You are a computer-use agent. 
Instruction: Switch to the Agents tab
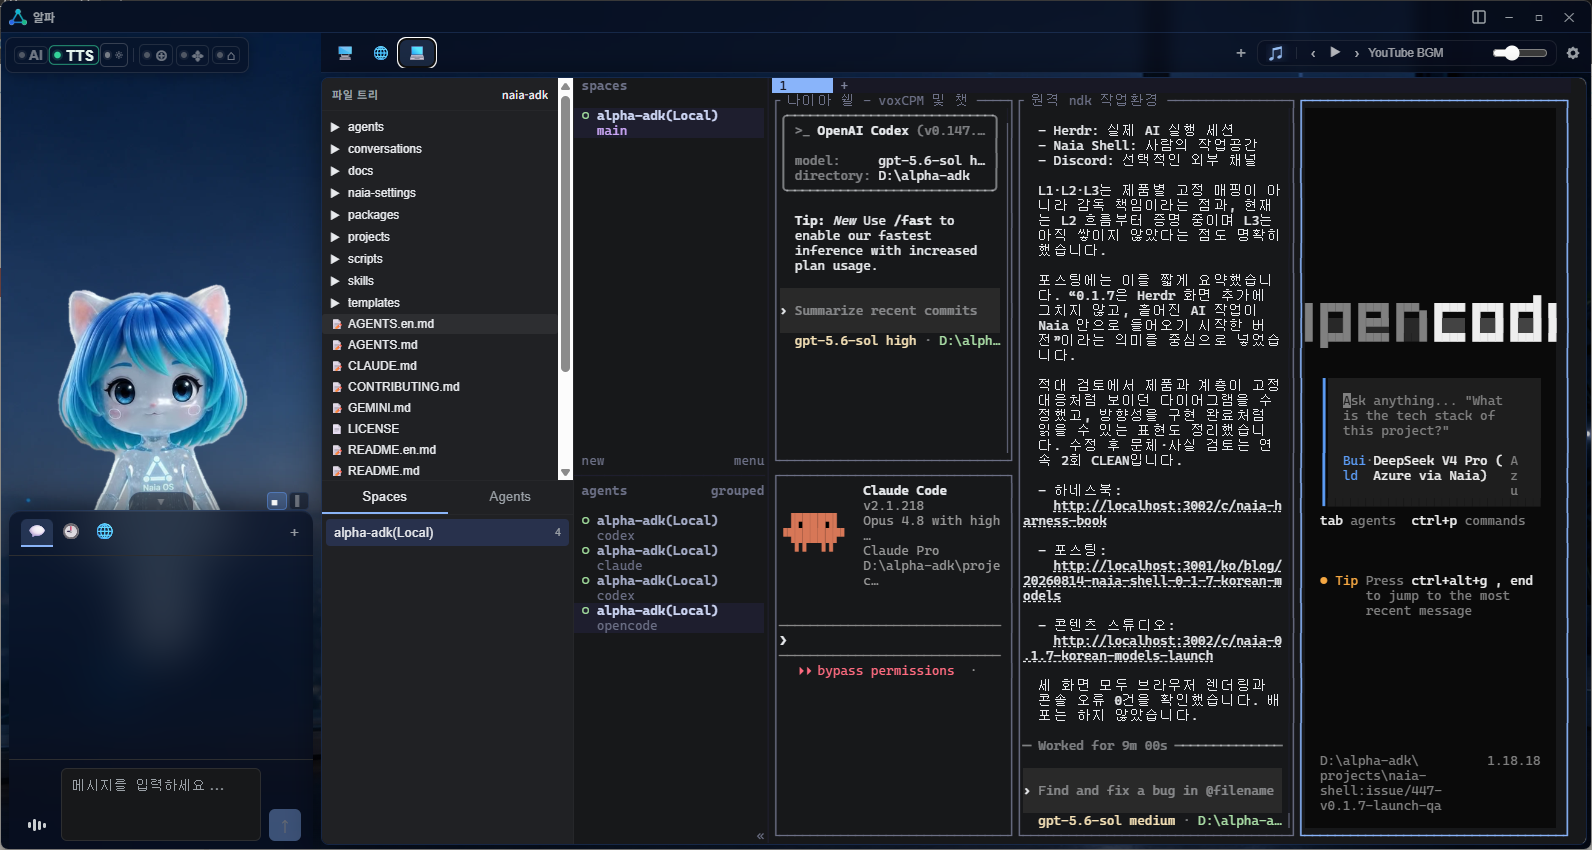(x=510, y=497)
